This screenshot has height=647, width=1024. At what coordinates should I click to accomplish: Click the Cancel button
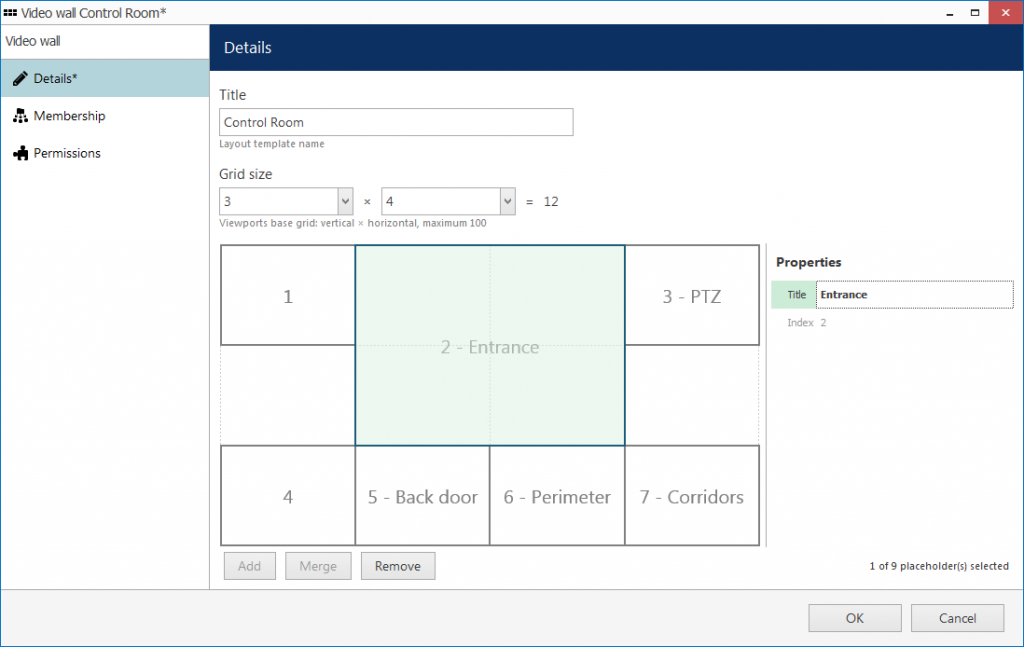pos(957,618)
